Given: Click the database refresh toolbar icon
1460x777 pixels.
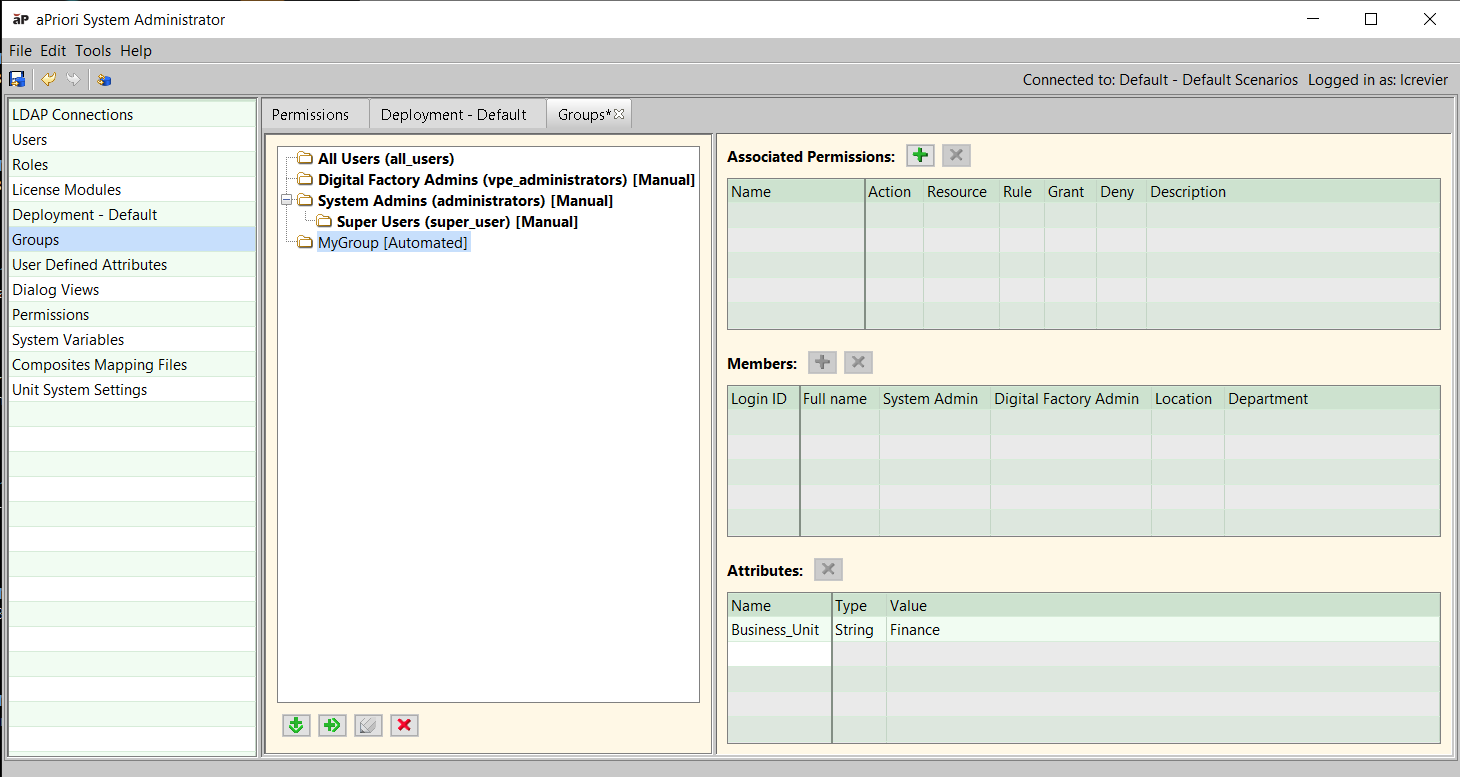Looking at the screenshot, I should pyautogui.click(x=104, y=79).
